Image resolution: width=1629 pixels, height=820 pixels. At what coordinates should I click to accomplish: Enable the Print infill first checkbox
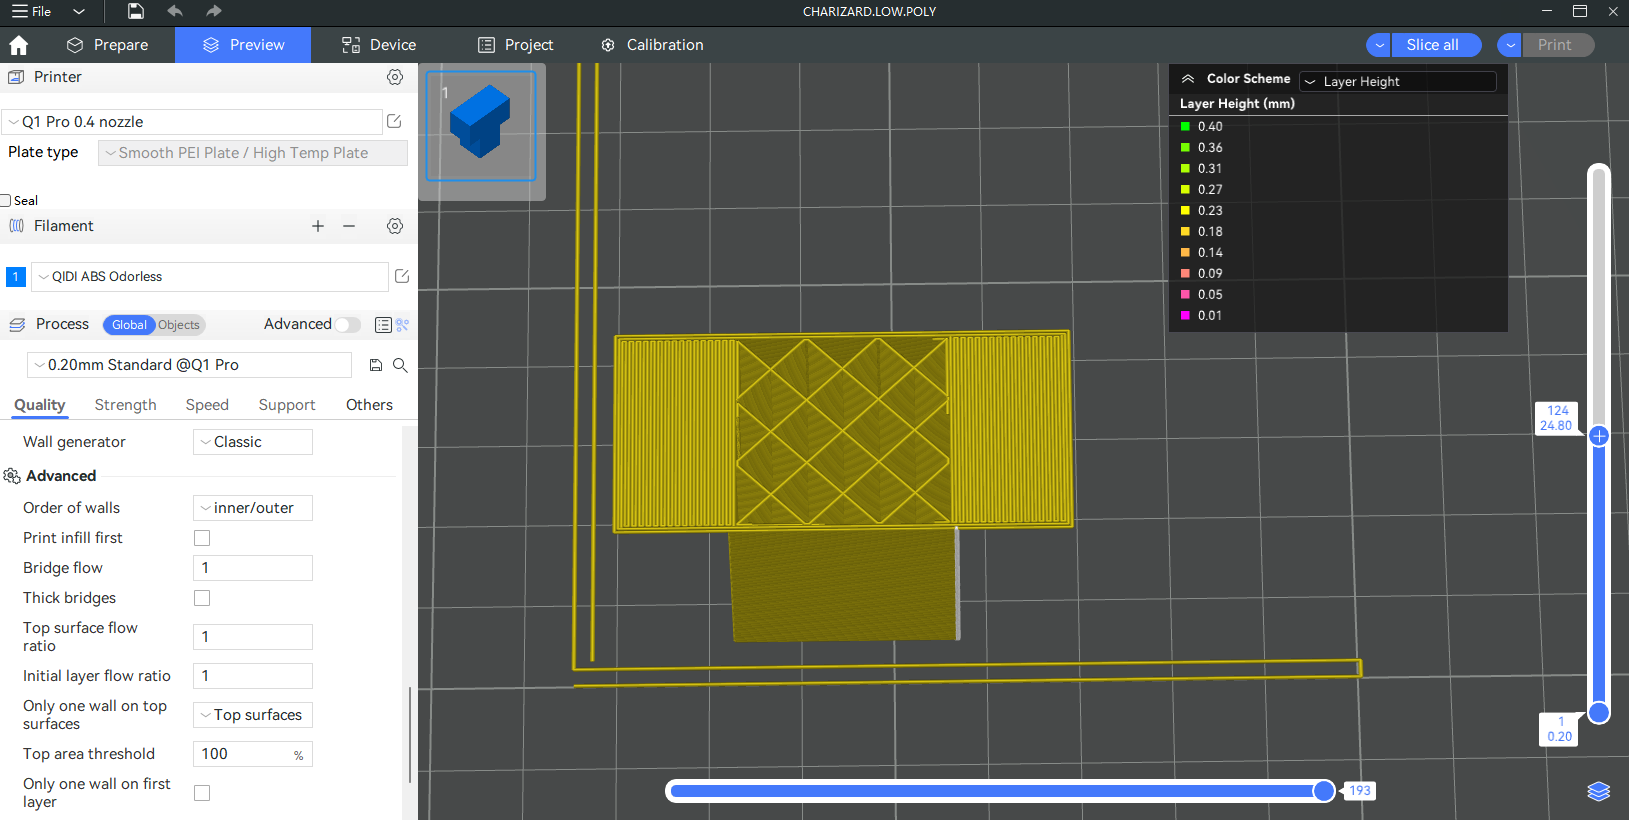[202, 538]
